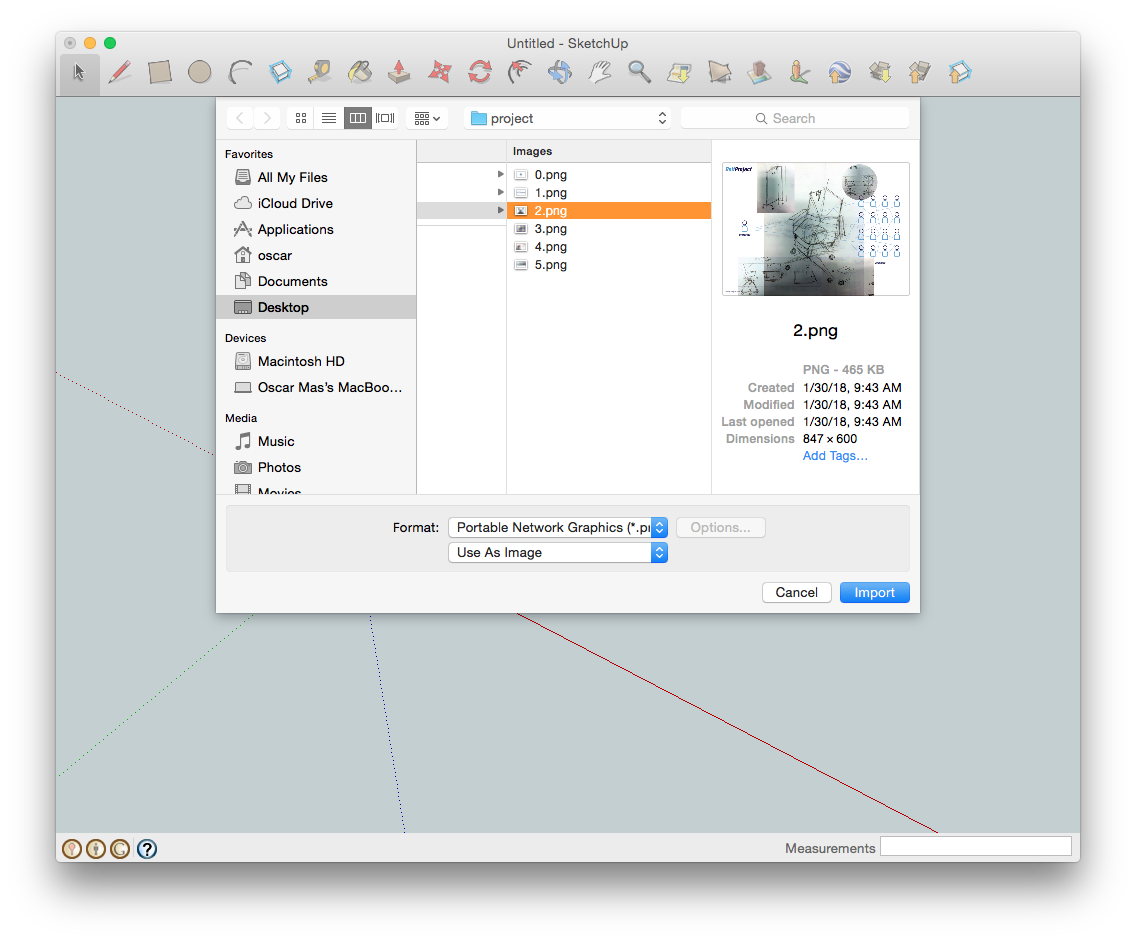Click the credits person status icon
This screenshot has height=942, width=1136.
[96, 849]
